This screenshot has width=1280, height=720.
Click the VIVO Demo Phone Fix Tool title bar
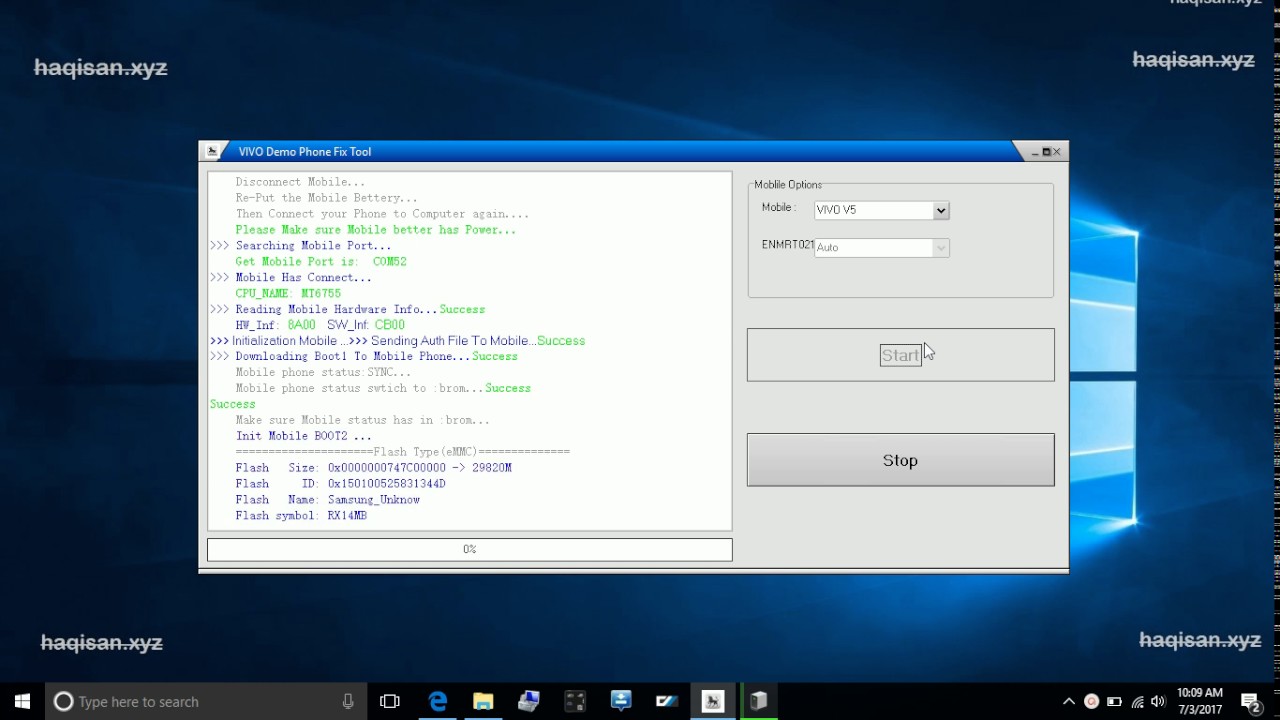[600, 151]
